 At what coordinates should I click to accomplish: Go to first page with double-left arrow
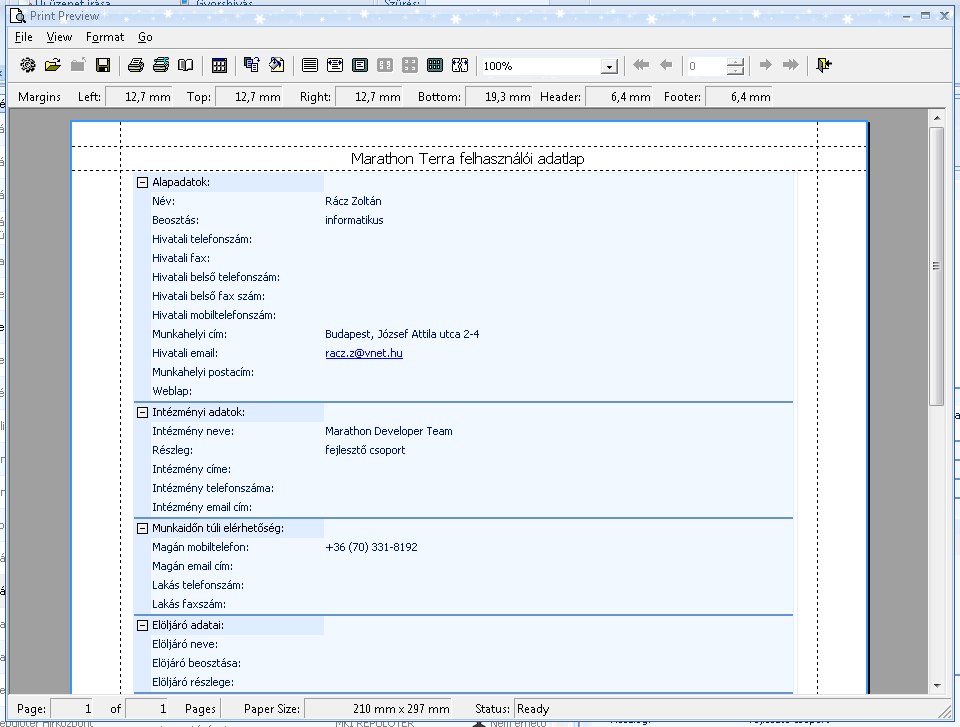click(x=641, y=65)
